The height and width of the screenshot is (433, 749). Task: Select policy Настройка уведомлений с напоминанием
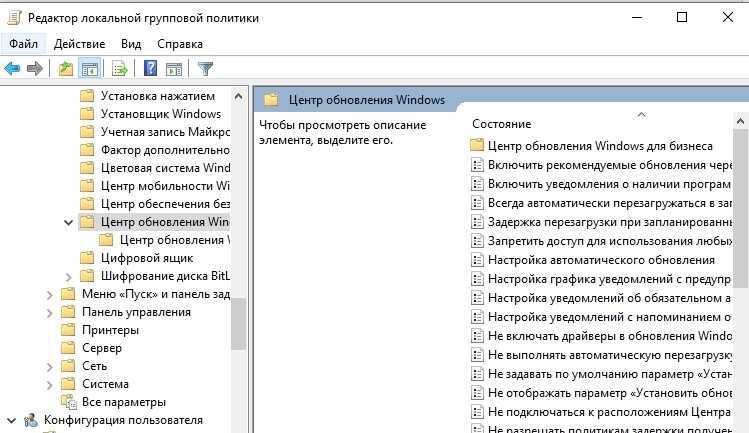pos(609,317)
